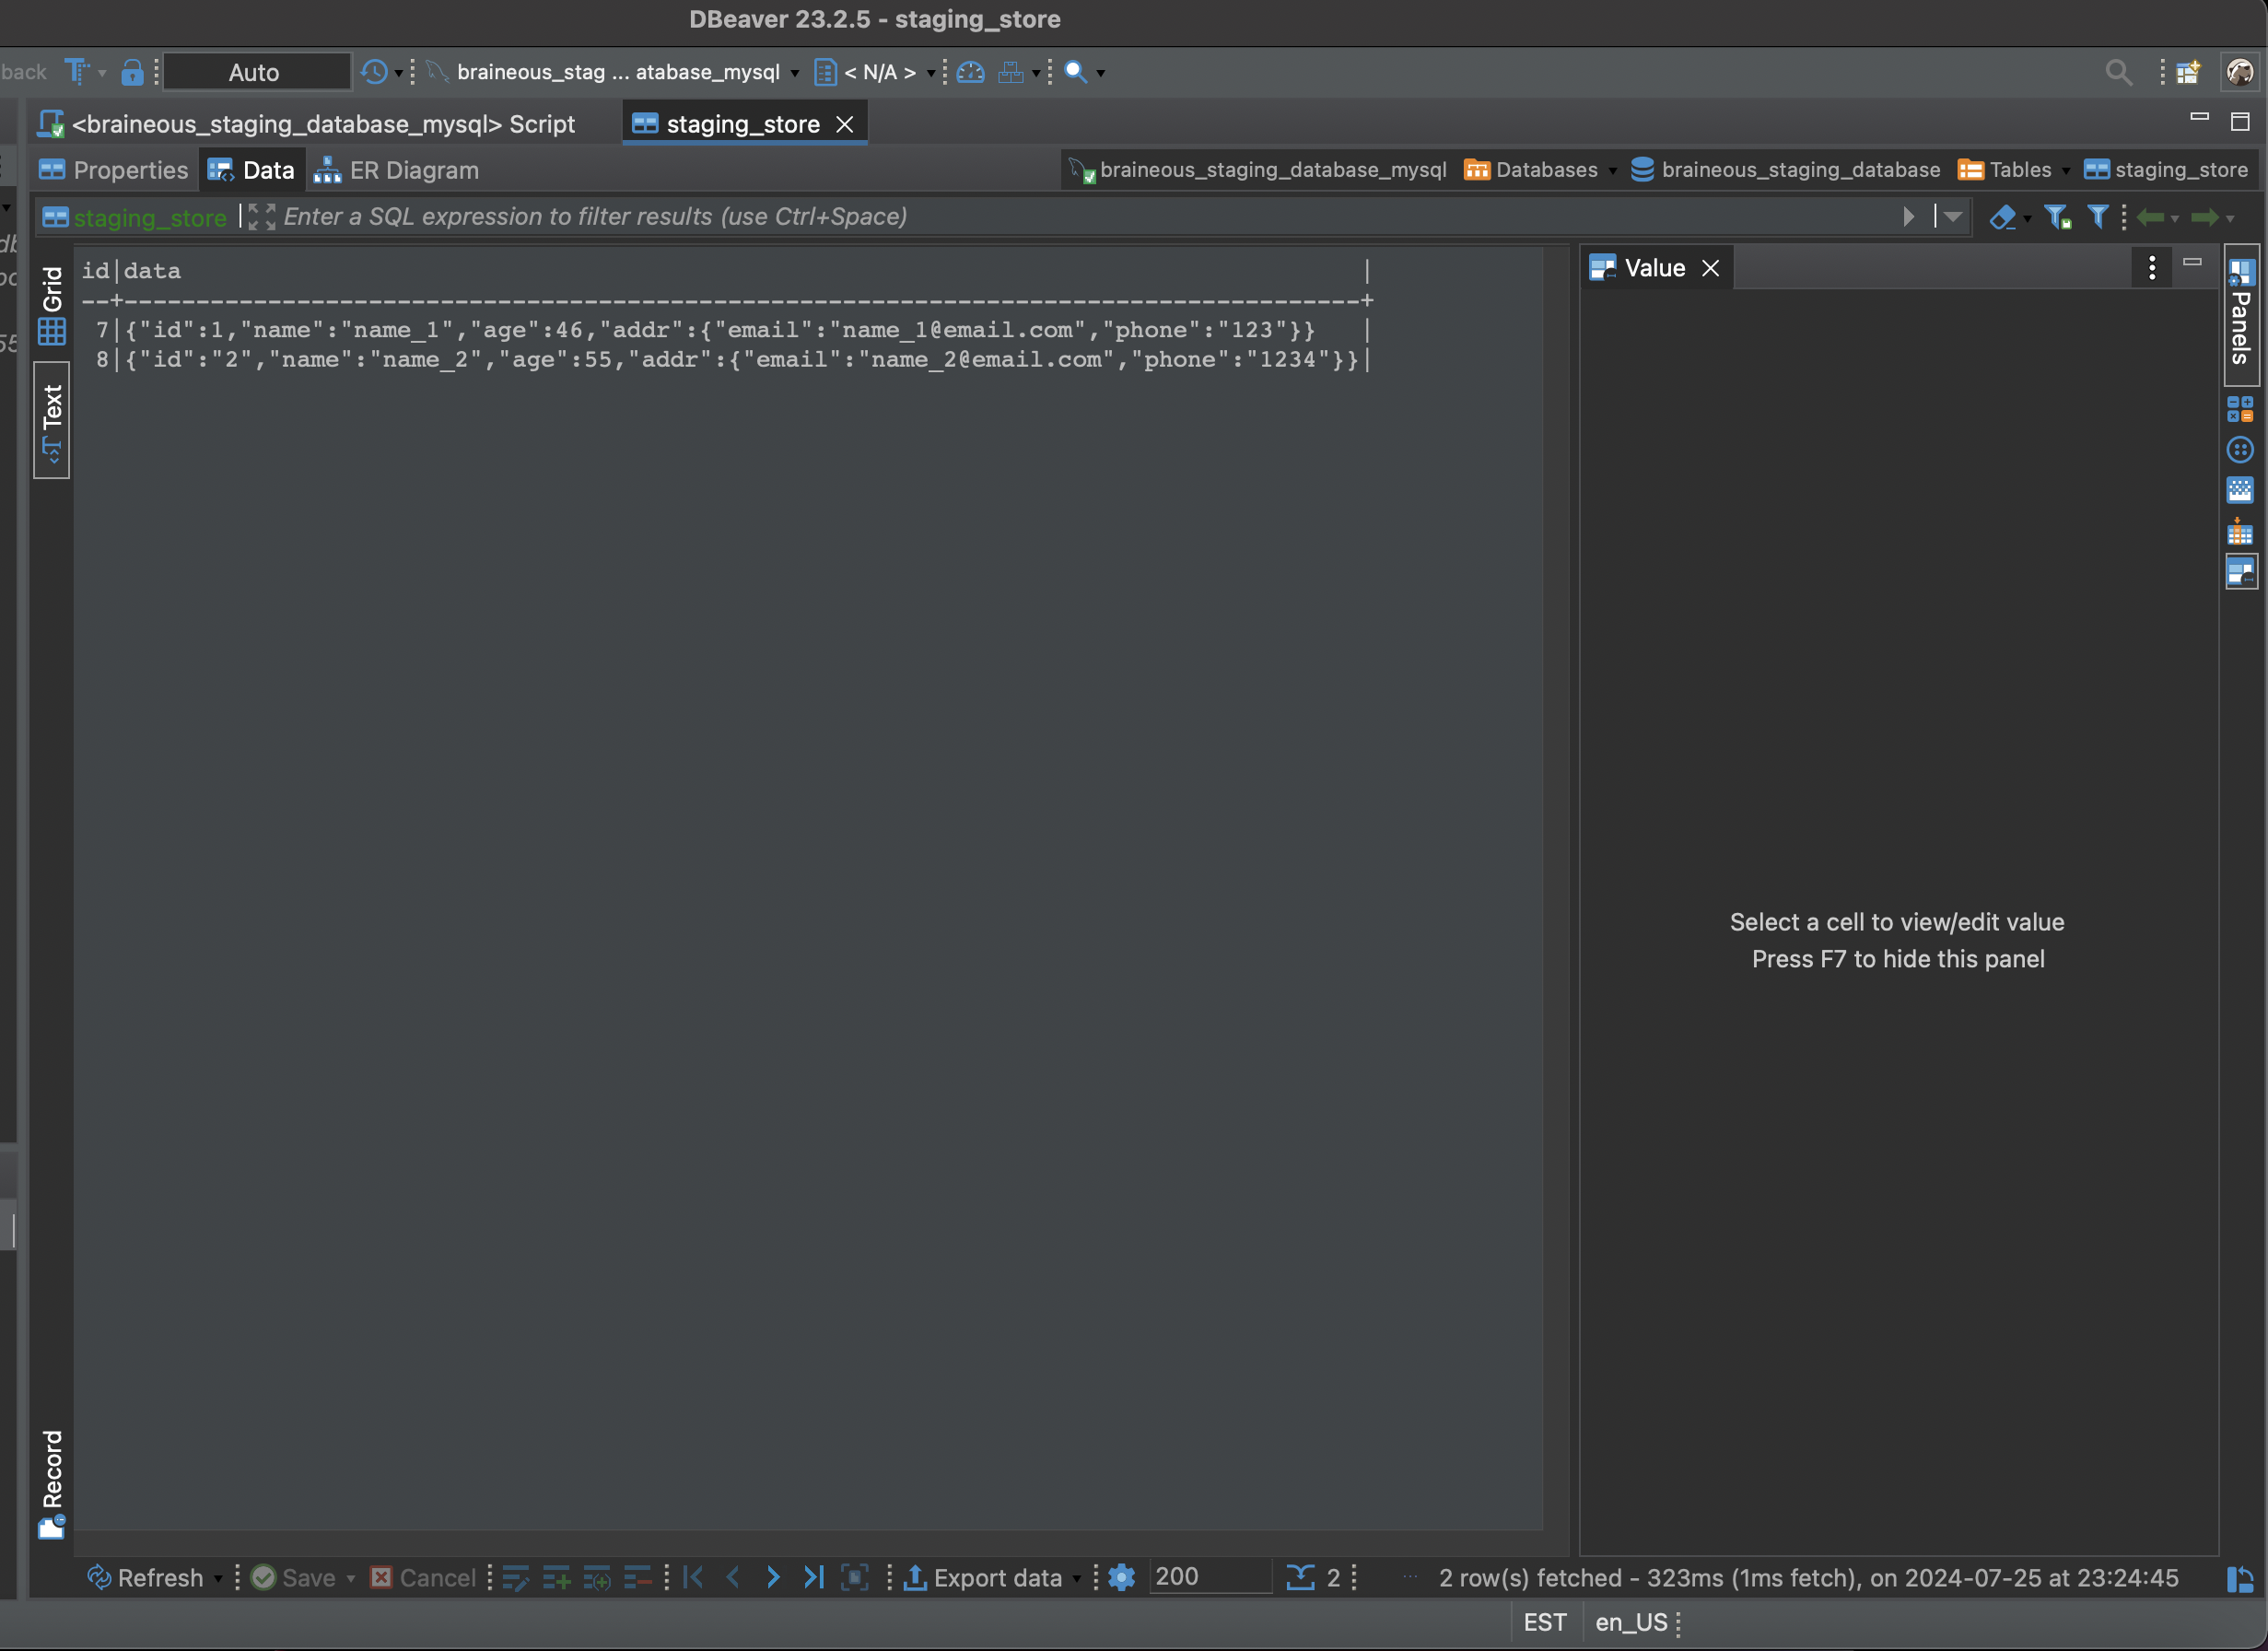
Task: Toggle the filter rows icon
Action: [2098, 217]
